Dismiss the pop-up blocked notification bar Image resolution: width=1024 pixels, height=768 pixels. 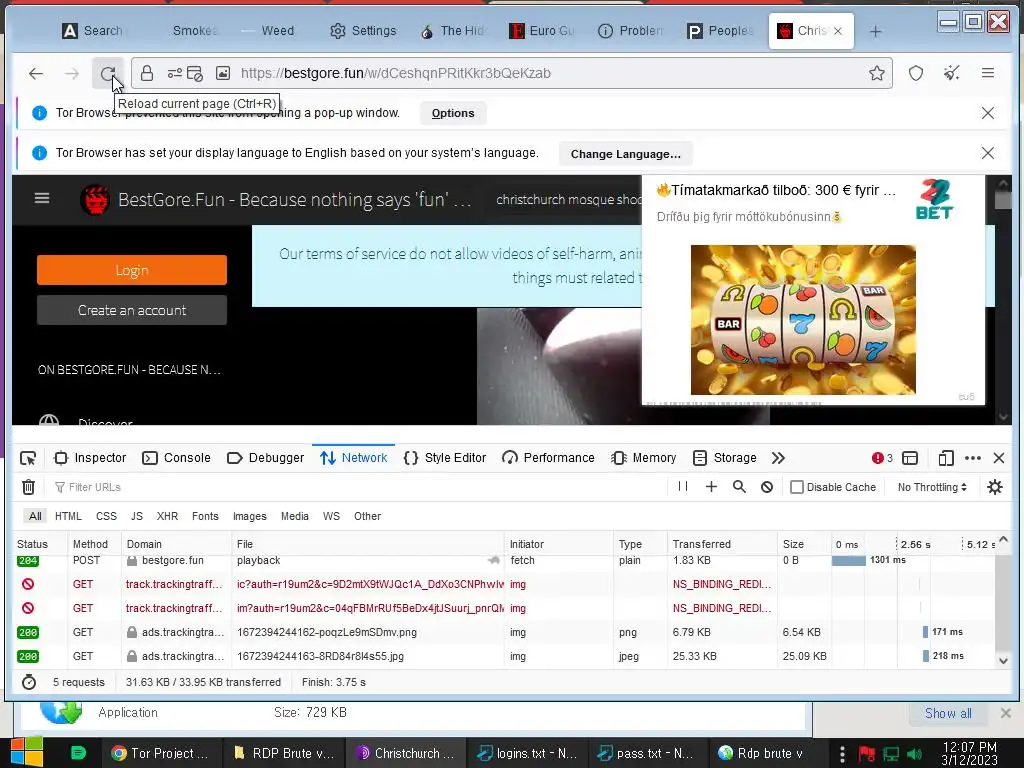pyautogui.click(x=987, y=113)
